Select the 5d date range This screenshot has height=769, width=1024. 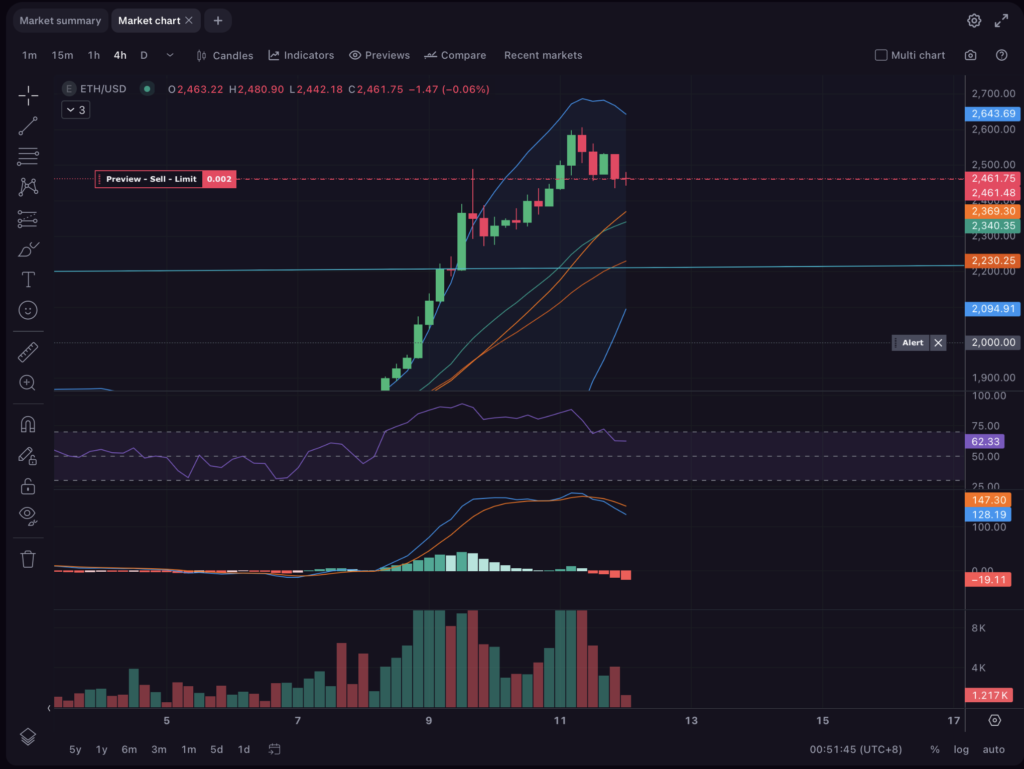(x=216, y=749)
